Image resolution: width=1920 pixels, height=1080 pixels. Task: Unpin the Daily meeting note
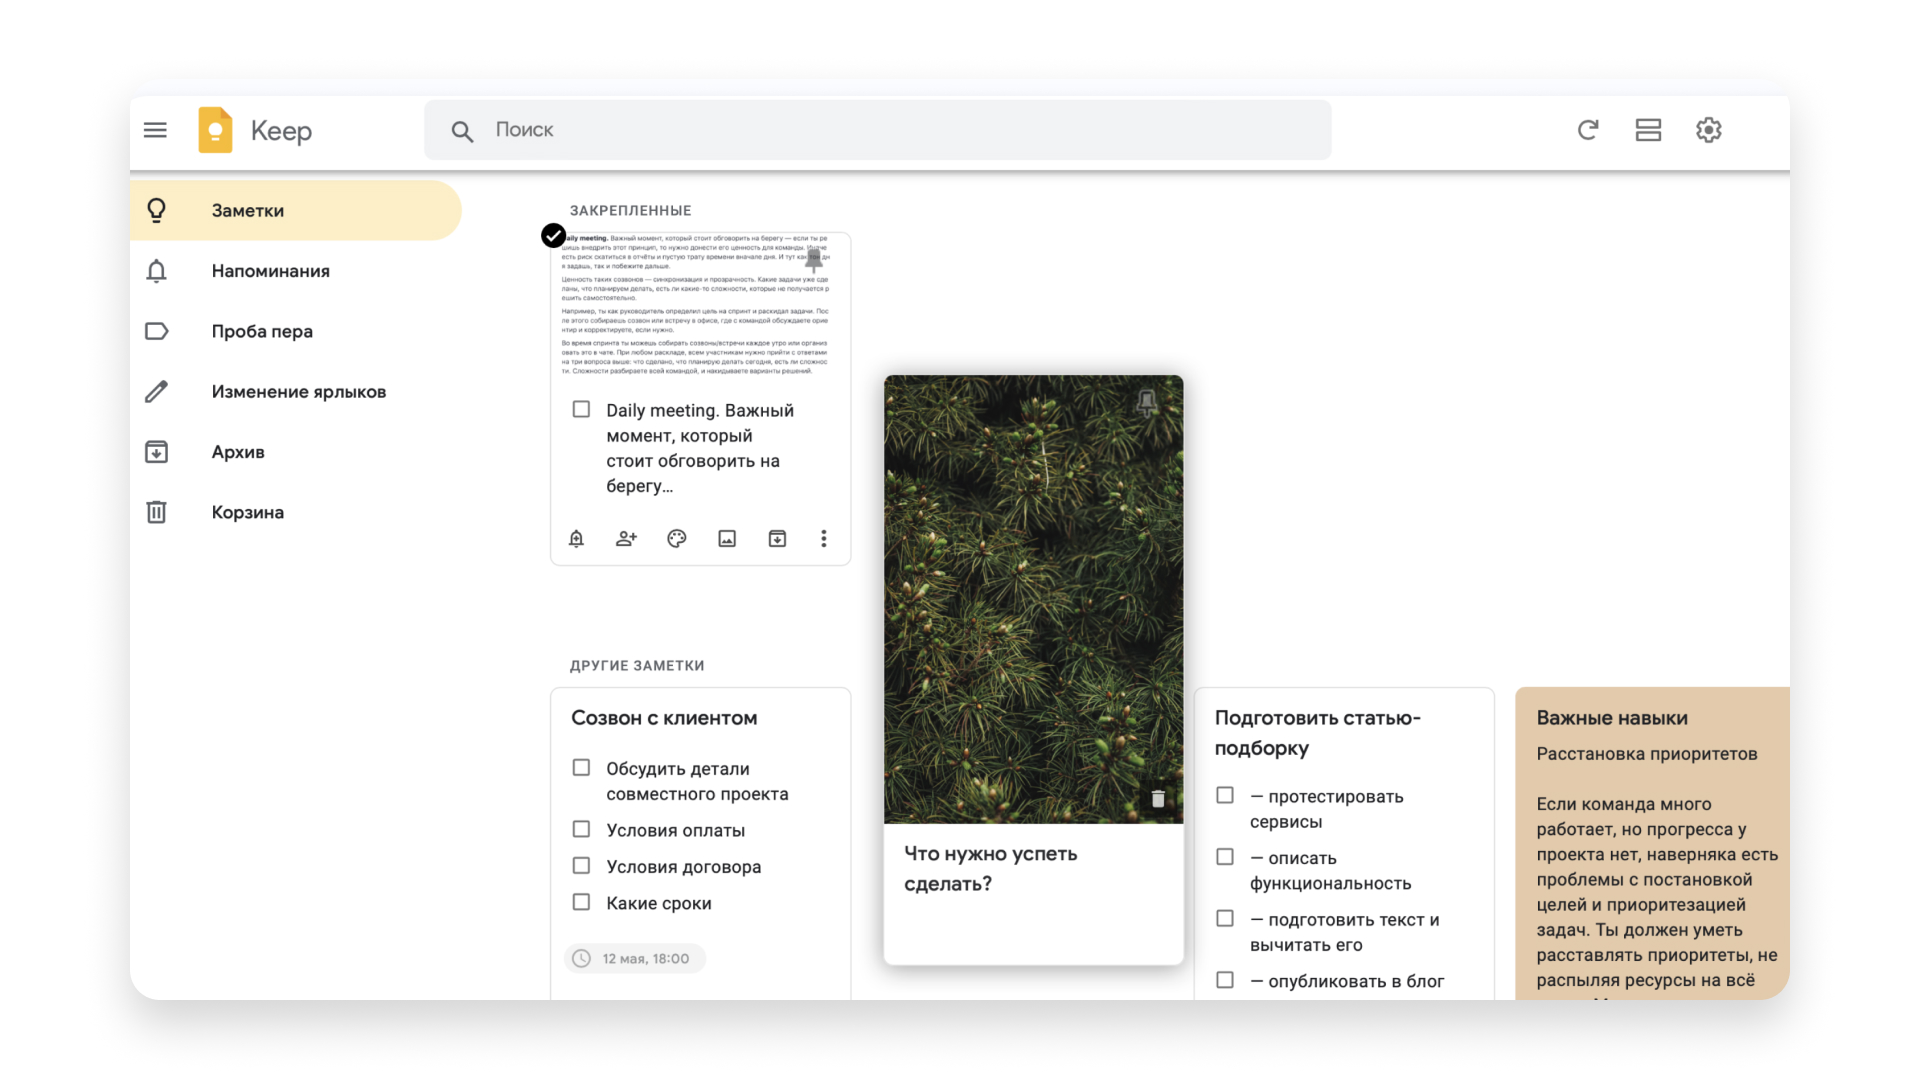814,260
